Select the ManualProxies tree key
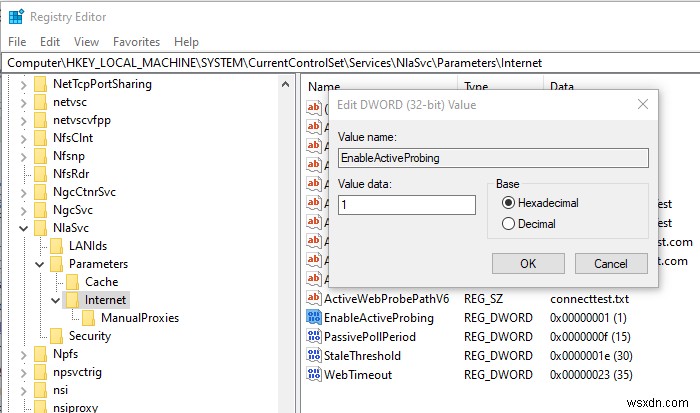The image size is (700, 413). (140, 318)
